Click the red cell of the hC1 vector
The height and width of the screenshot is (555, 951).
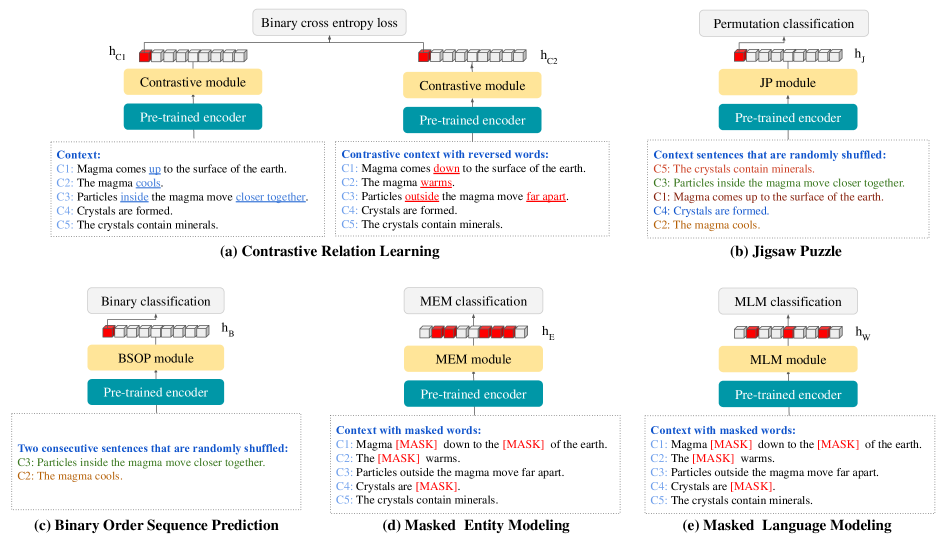[x=145, y=56]
